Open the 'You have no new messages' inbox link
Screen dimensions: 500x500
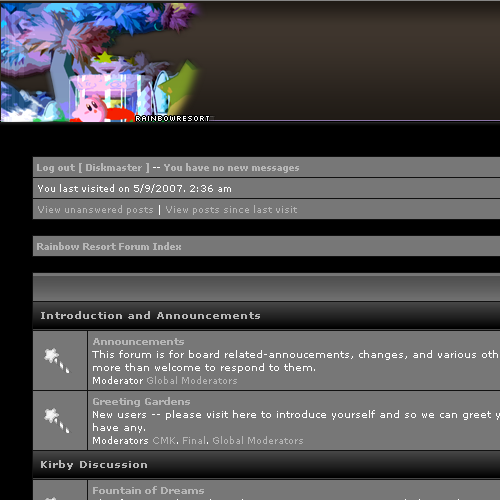231,167
